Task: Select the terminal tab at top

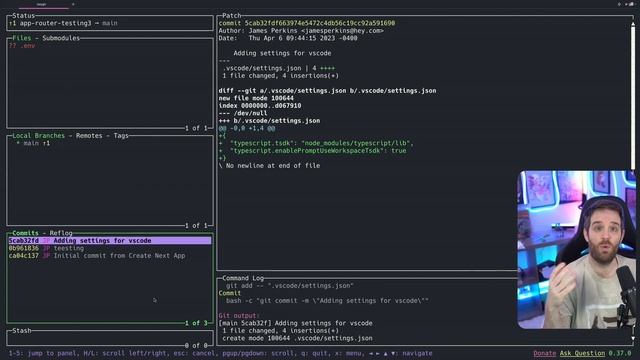Action: [42, 4]
